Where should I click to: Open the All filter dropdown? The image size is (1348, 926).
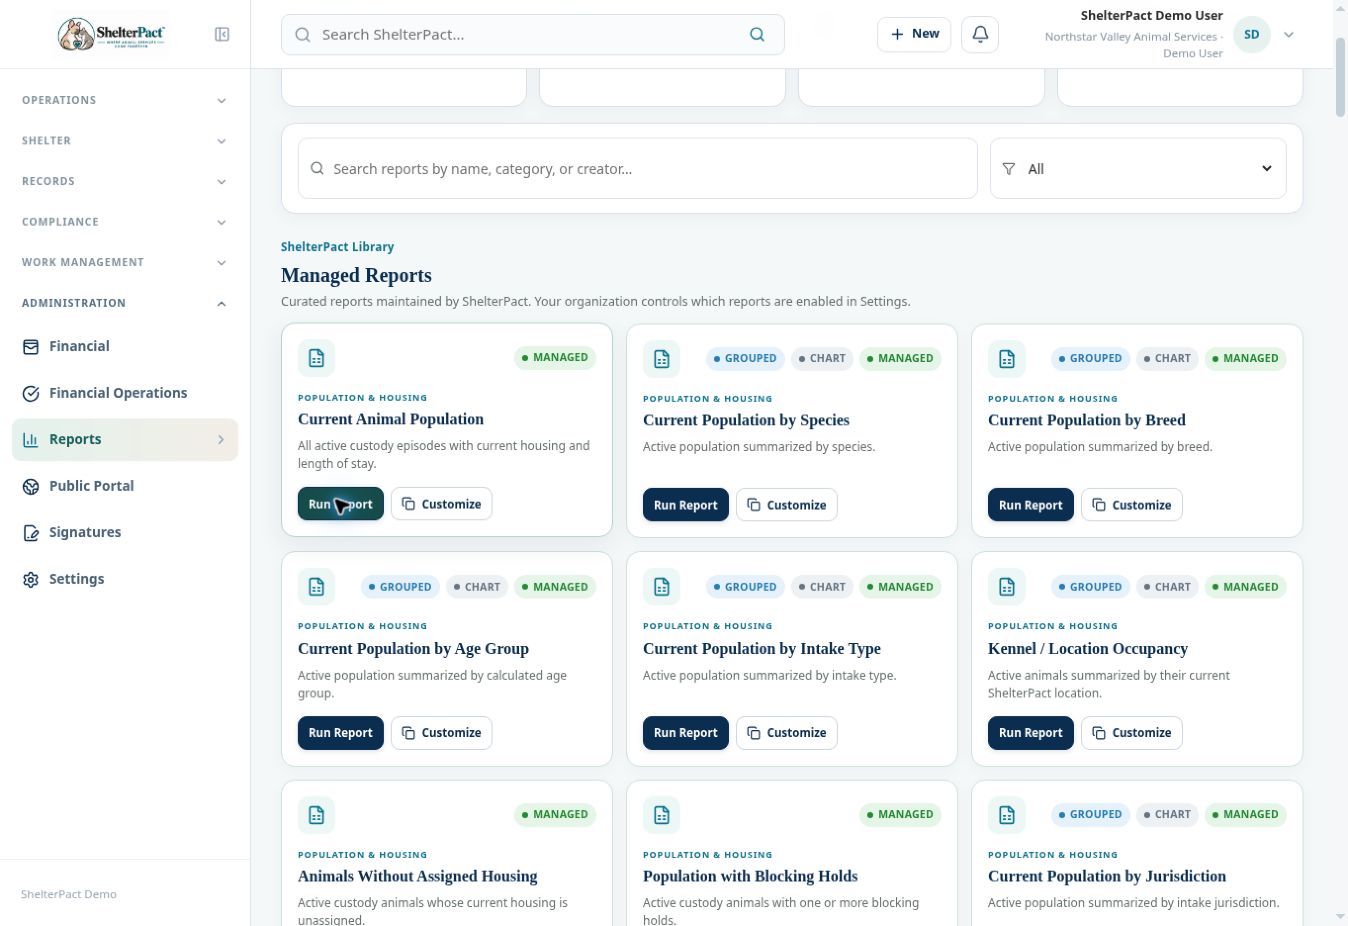1138,169
